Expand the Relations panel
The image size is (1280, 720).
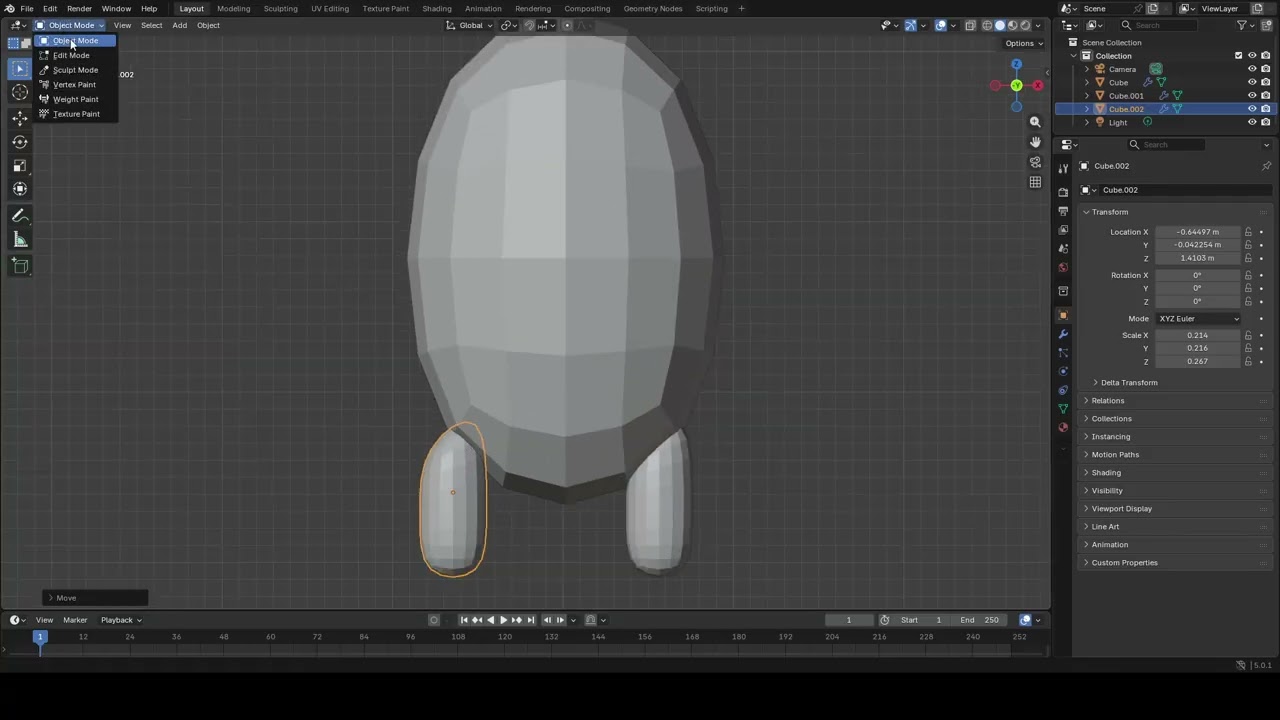[1107, 401]
